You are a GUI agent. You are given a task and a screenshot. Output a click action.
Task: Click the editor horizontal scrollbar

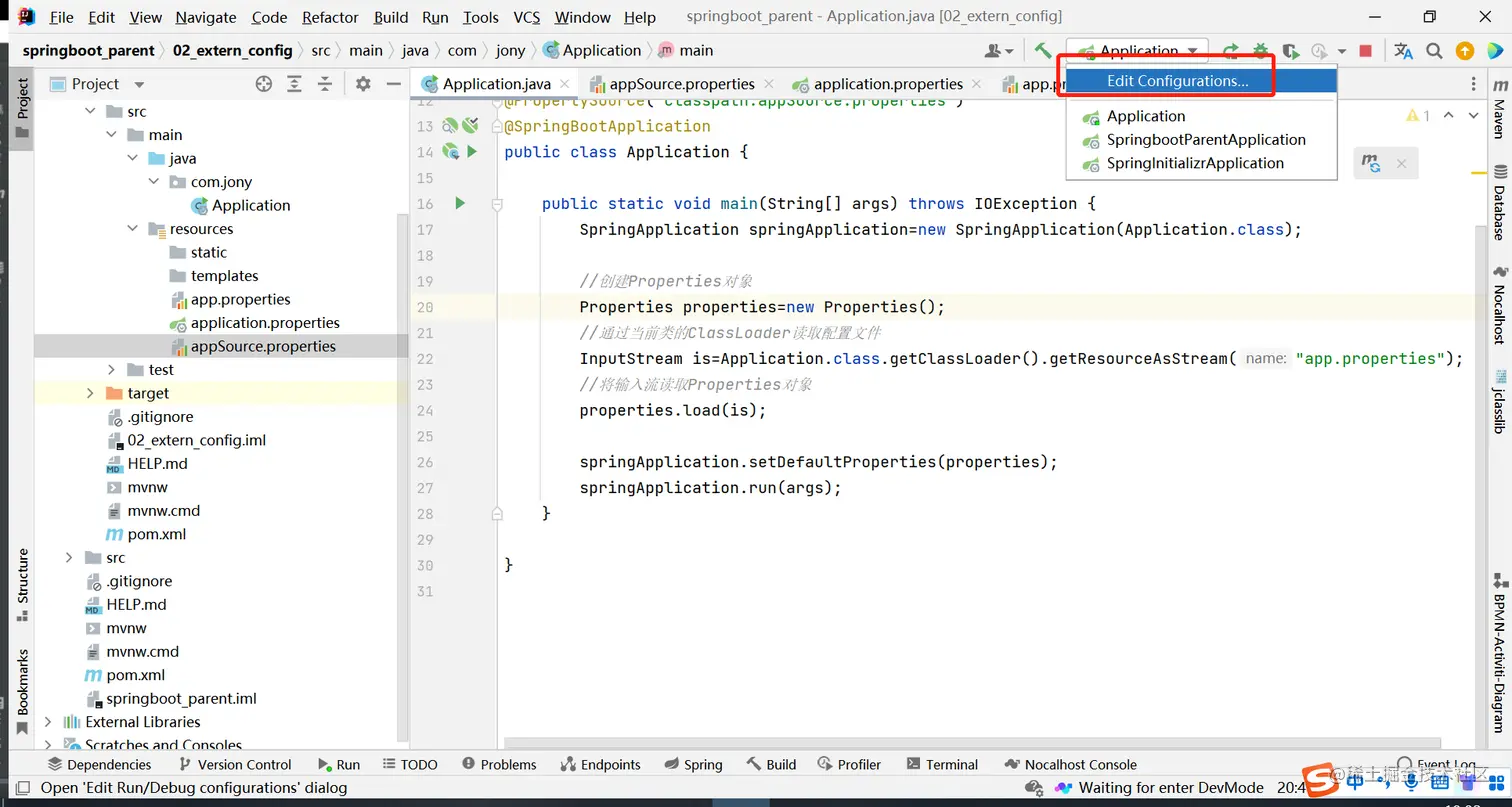pyautogui.click(x=970, y=743)
